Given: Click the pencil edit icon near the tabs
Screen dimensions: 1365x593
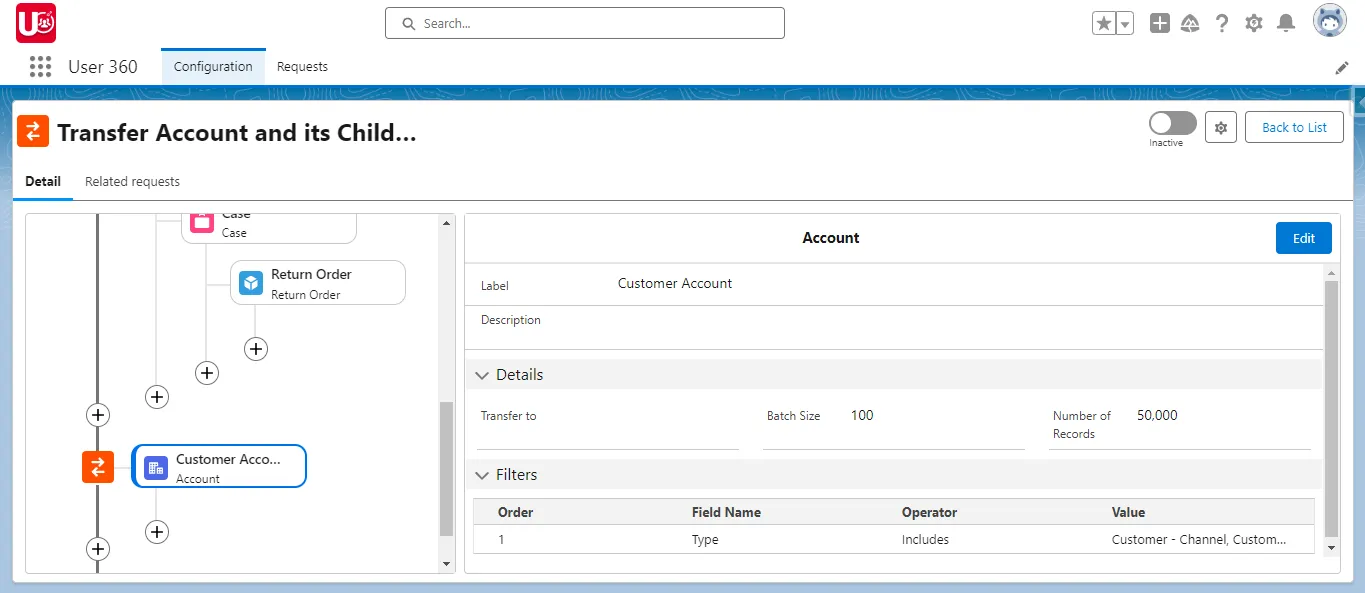Looking at the screenshot, I should click(x=1342, y=67).
